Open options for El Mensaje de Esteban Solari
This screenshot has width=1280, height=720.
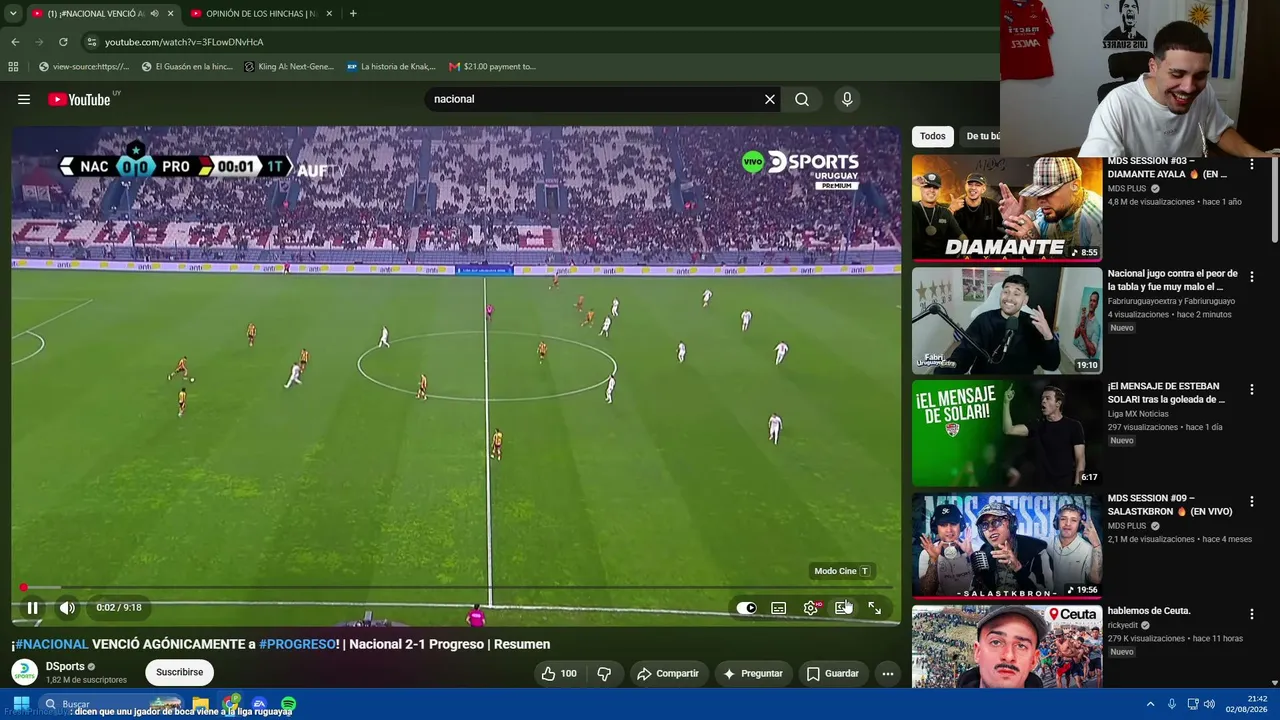coord(1251,389)
